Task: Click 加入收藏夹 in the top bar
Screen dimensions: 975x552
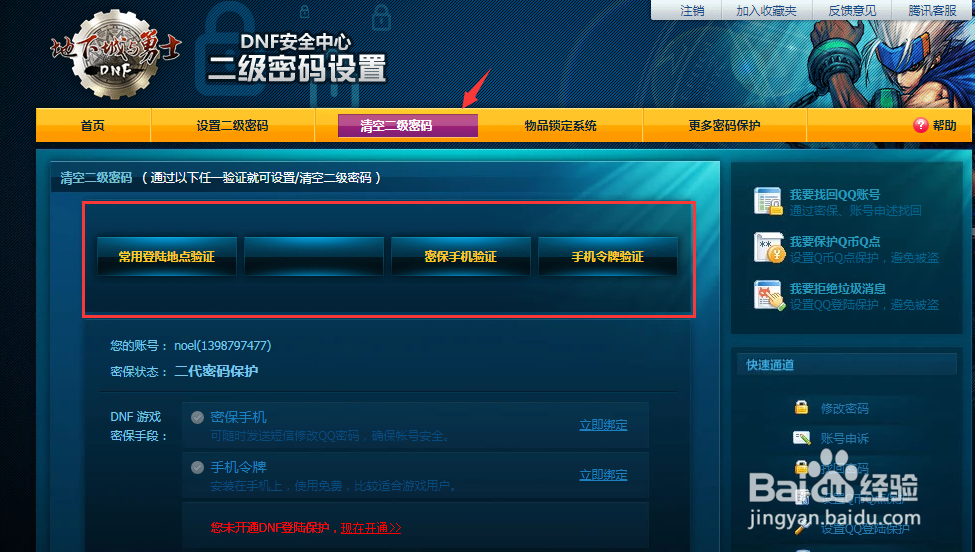Action: pos(766,11)
